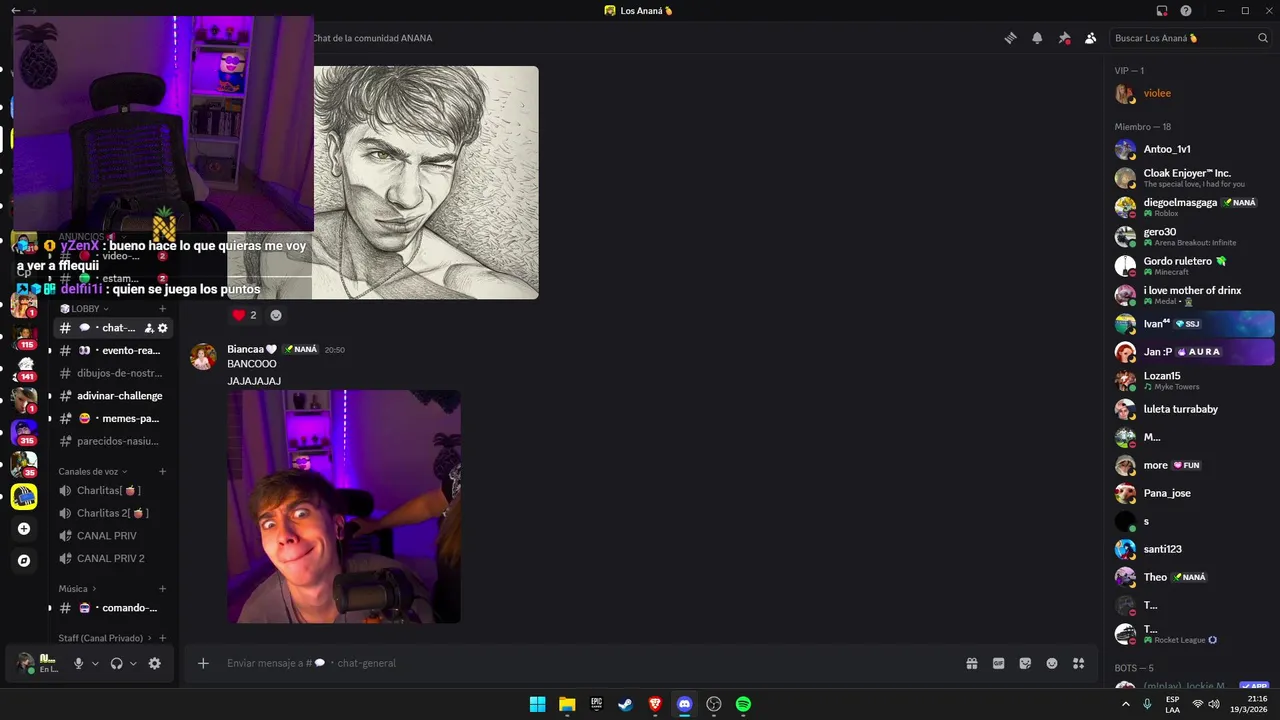Open Epic Games Launcher in taskbar
The image size is (1280, 720).
(596, 704)
